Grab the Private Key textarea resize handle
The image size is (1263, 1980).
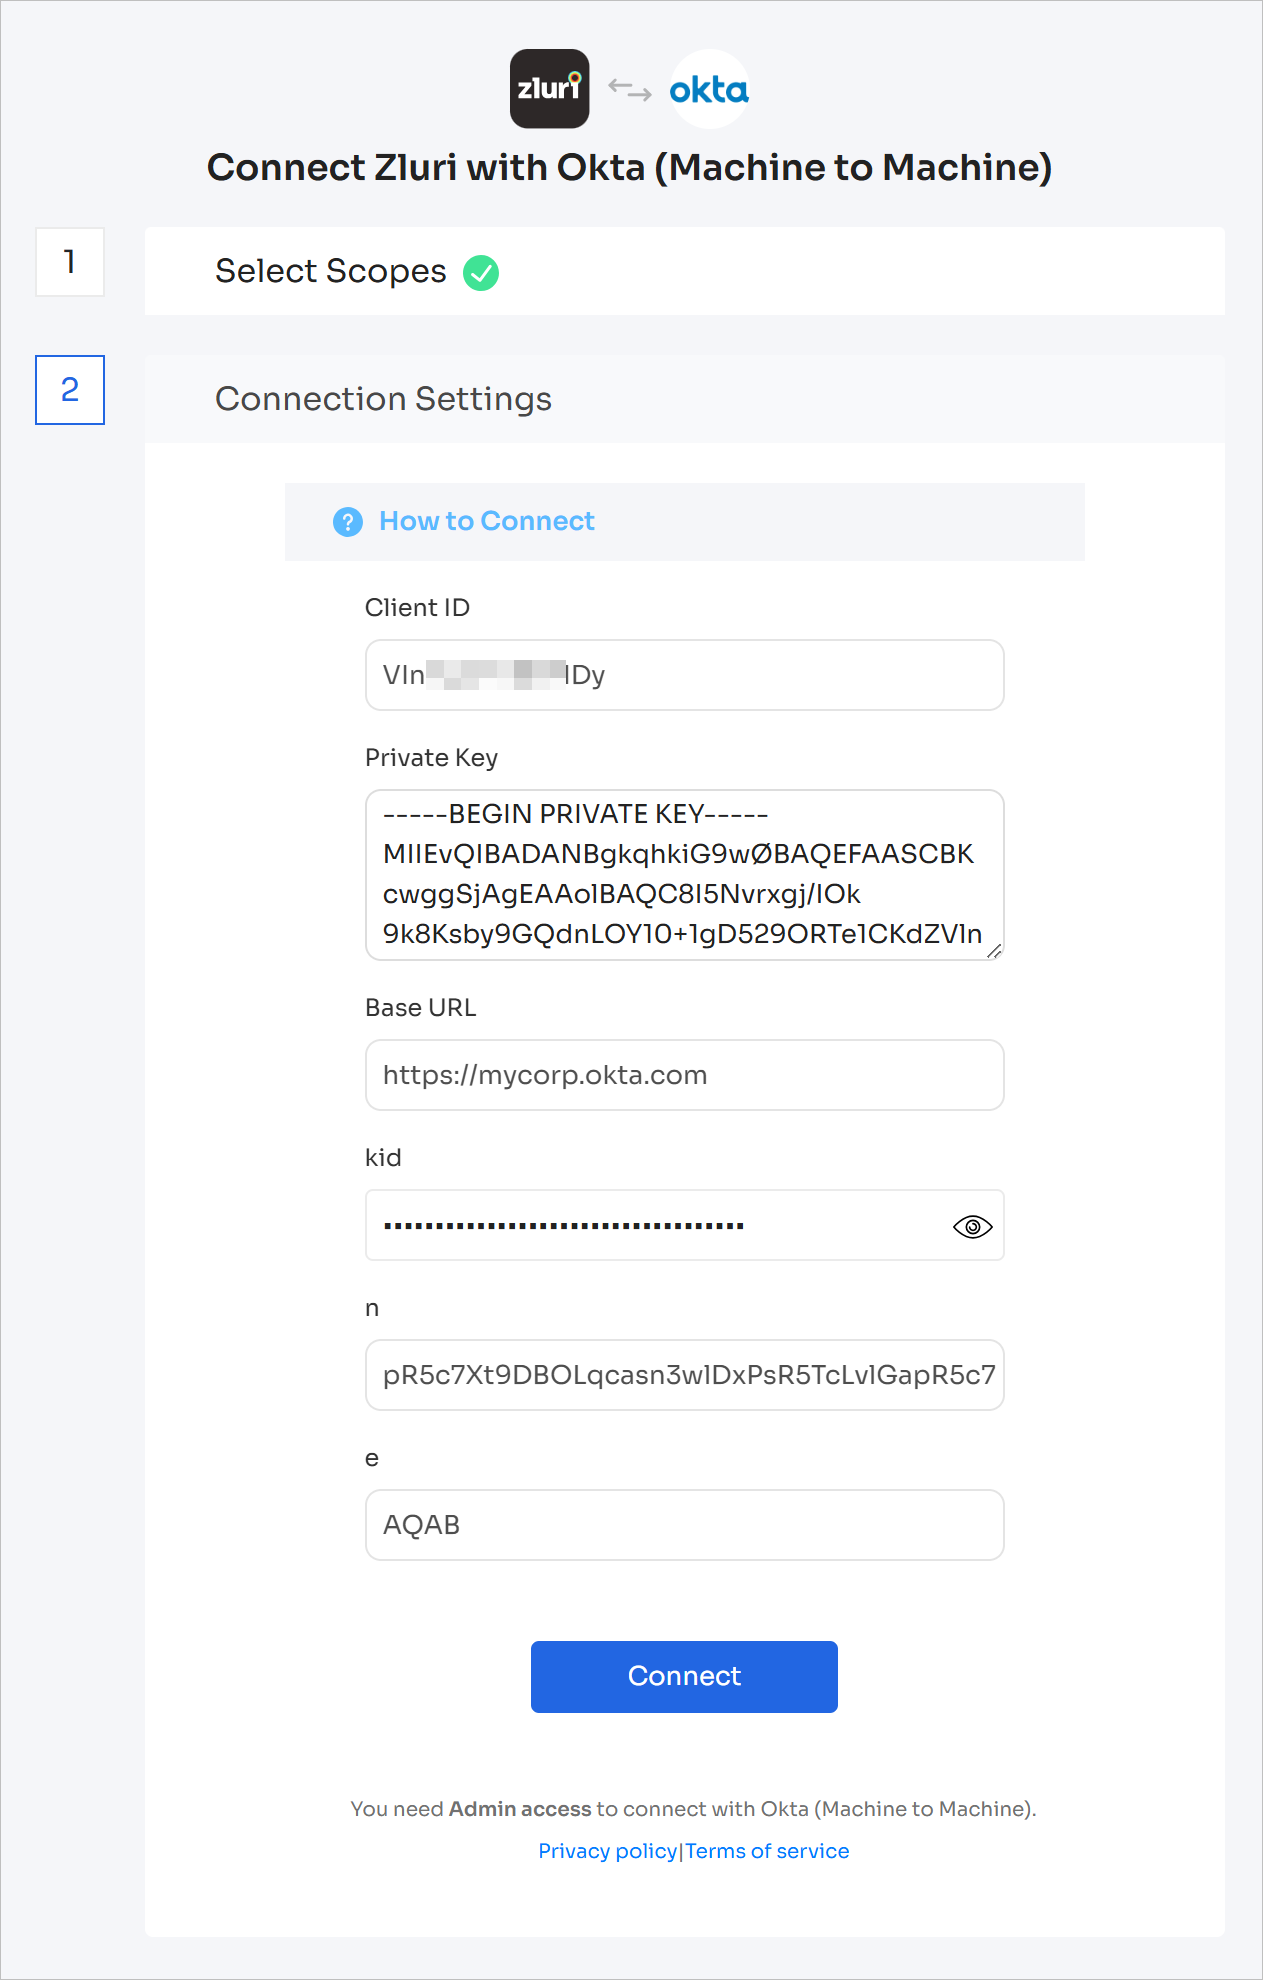pos(994,951)
